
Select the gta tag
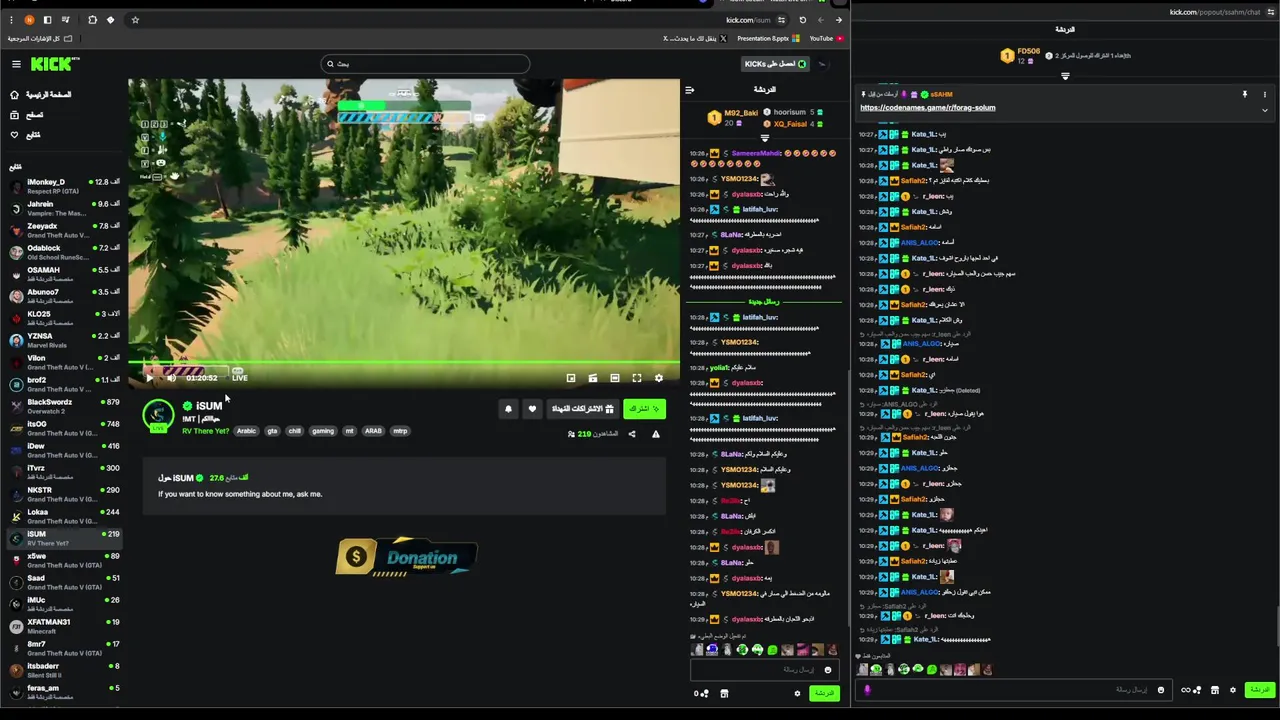click(x=272, y=431)
